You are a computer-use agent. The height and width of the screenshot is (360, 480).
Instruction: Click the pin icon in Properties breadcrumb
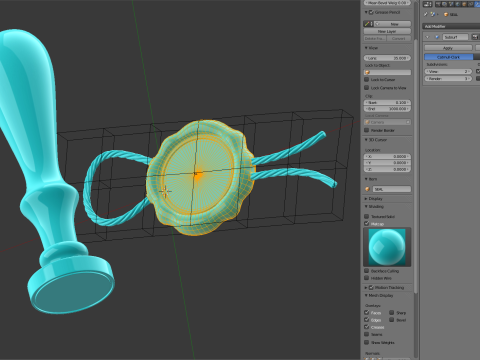pos(426,14)
